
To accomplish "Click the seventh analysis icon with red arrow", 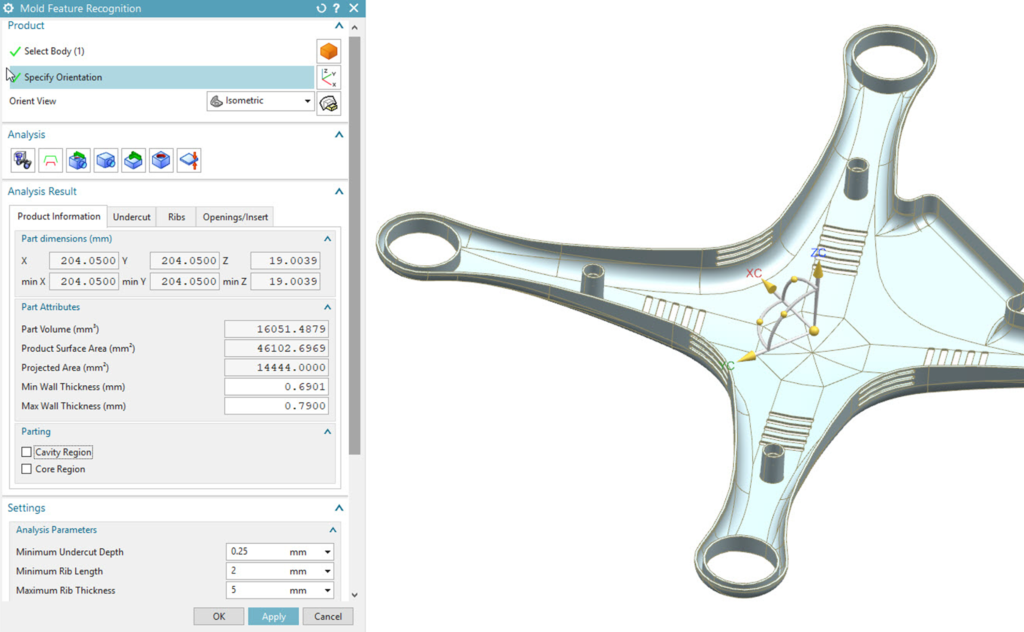I will (x=189, y=160).
